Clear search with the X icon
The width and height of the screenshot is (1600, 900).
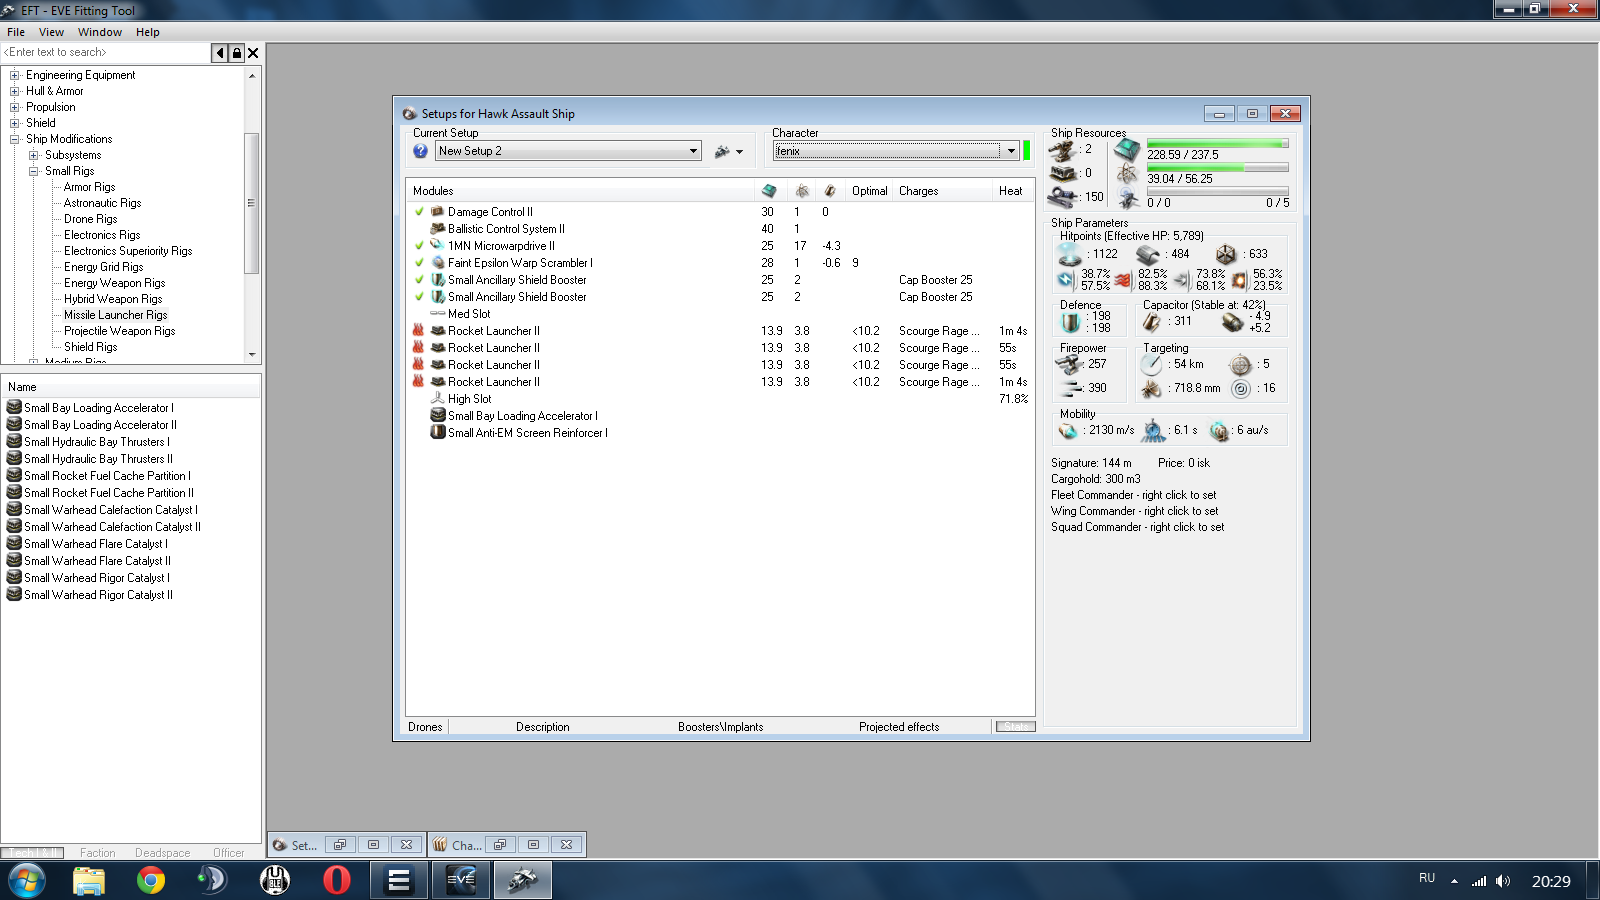click(x=253, y=53)
